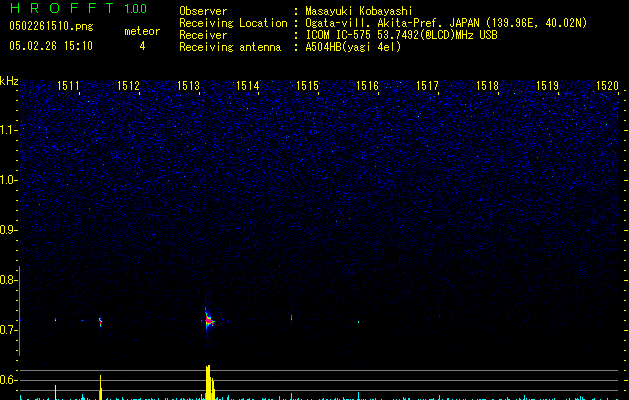This screenshot has height=400, width=629.
Task: Click the 0.8 frequency axis label
Action: [8, 280]
